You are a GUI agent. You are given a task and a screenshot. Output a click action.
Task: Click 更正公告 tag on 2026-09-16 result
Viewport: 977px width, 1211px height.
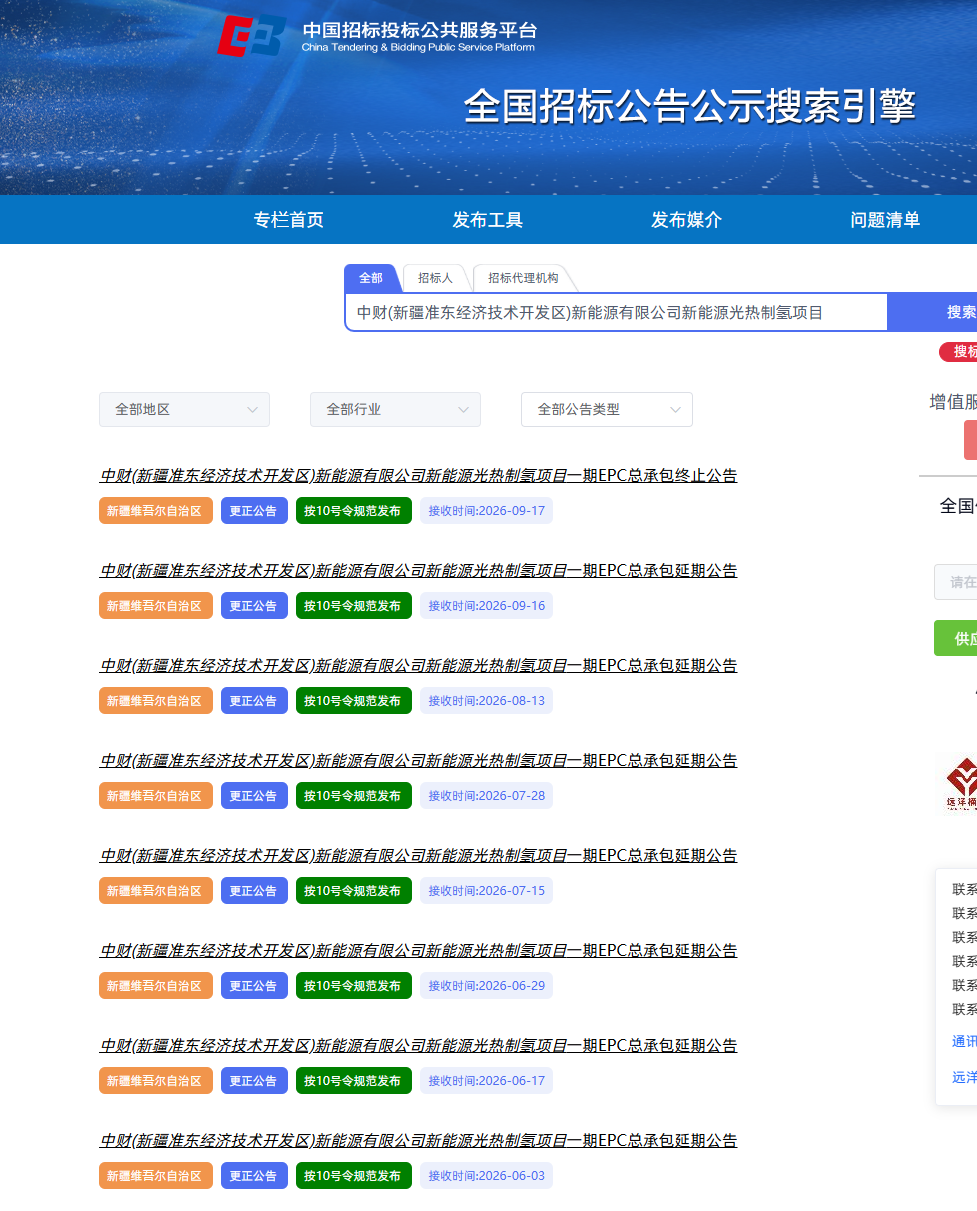pyautogui.click(x=254, y=606)
